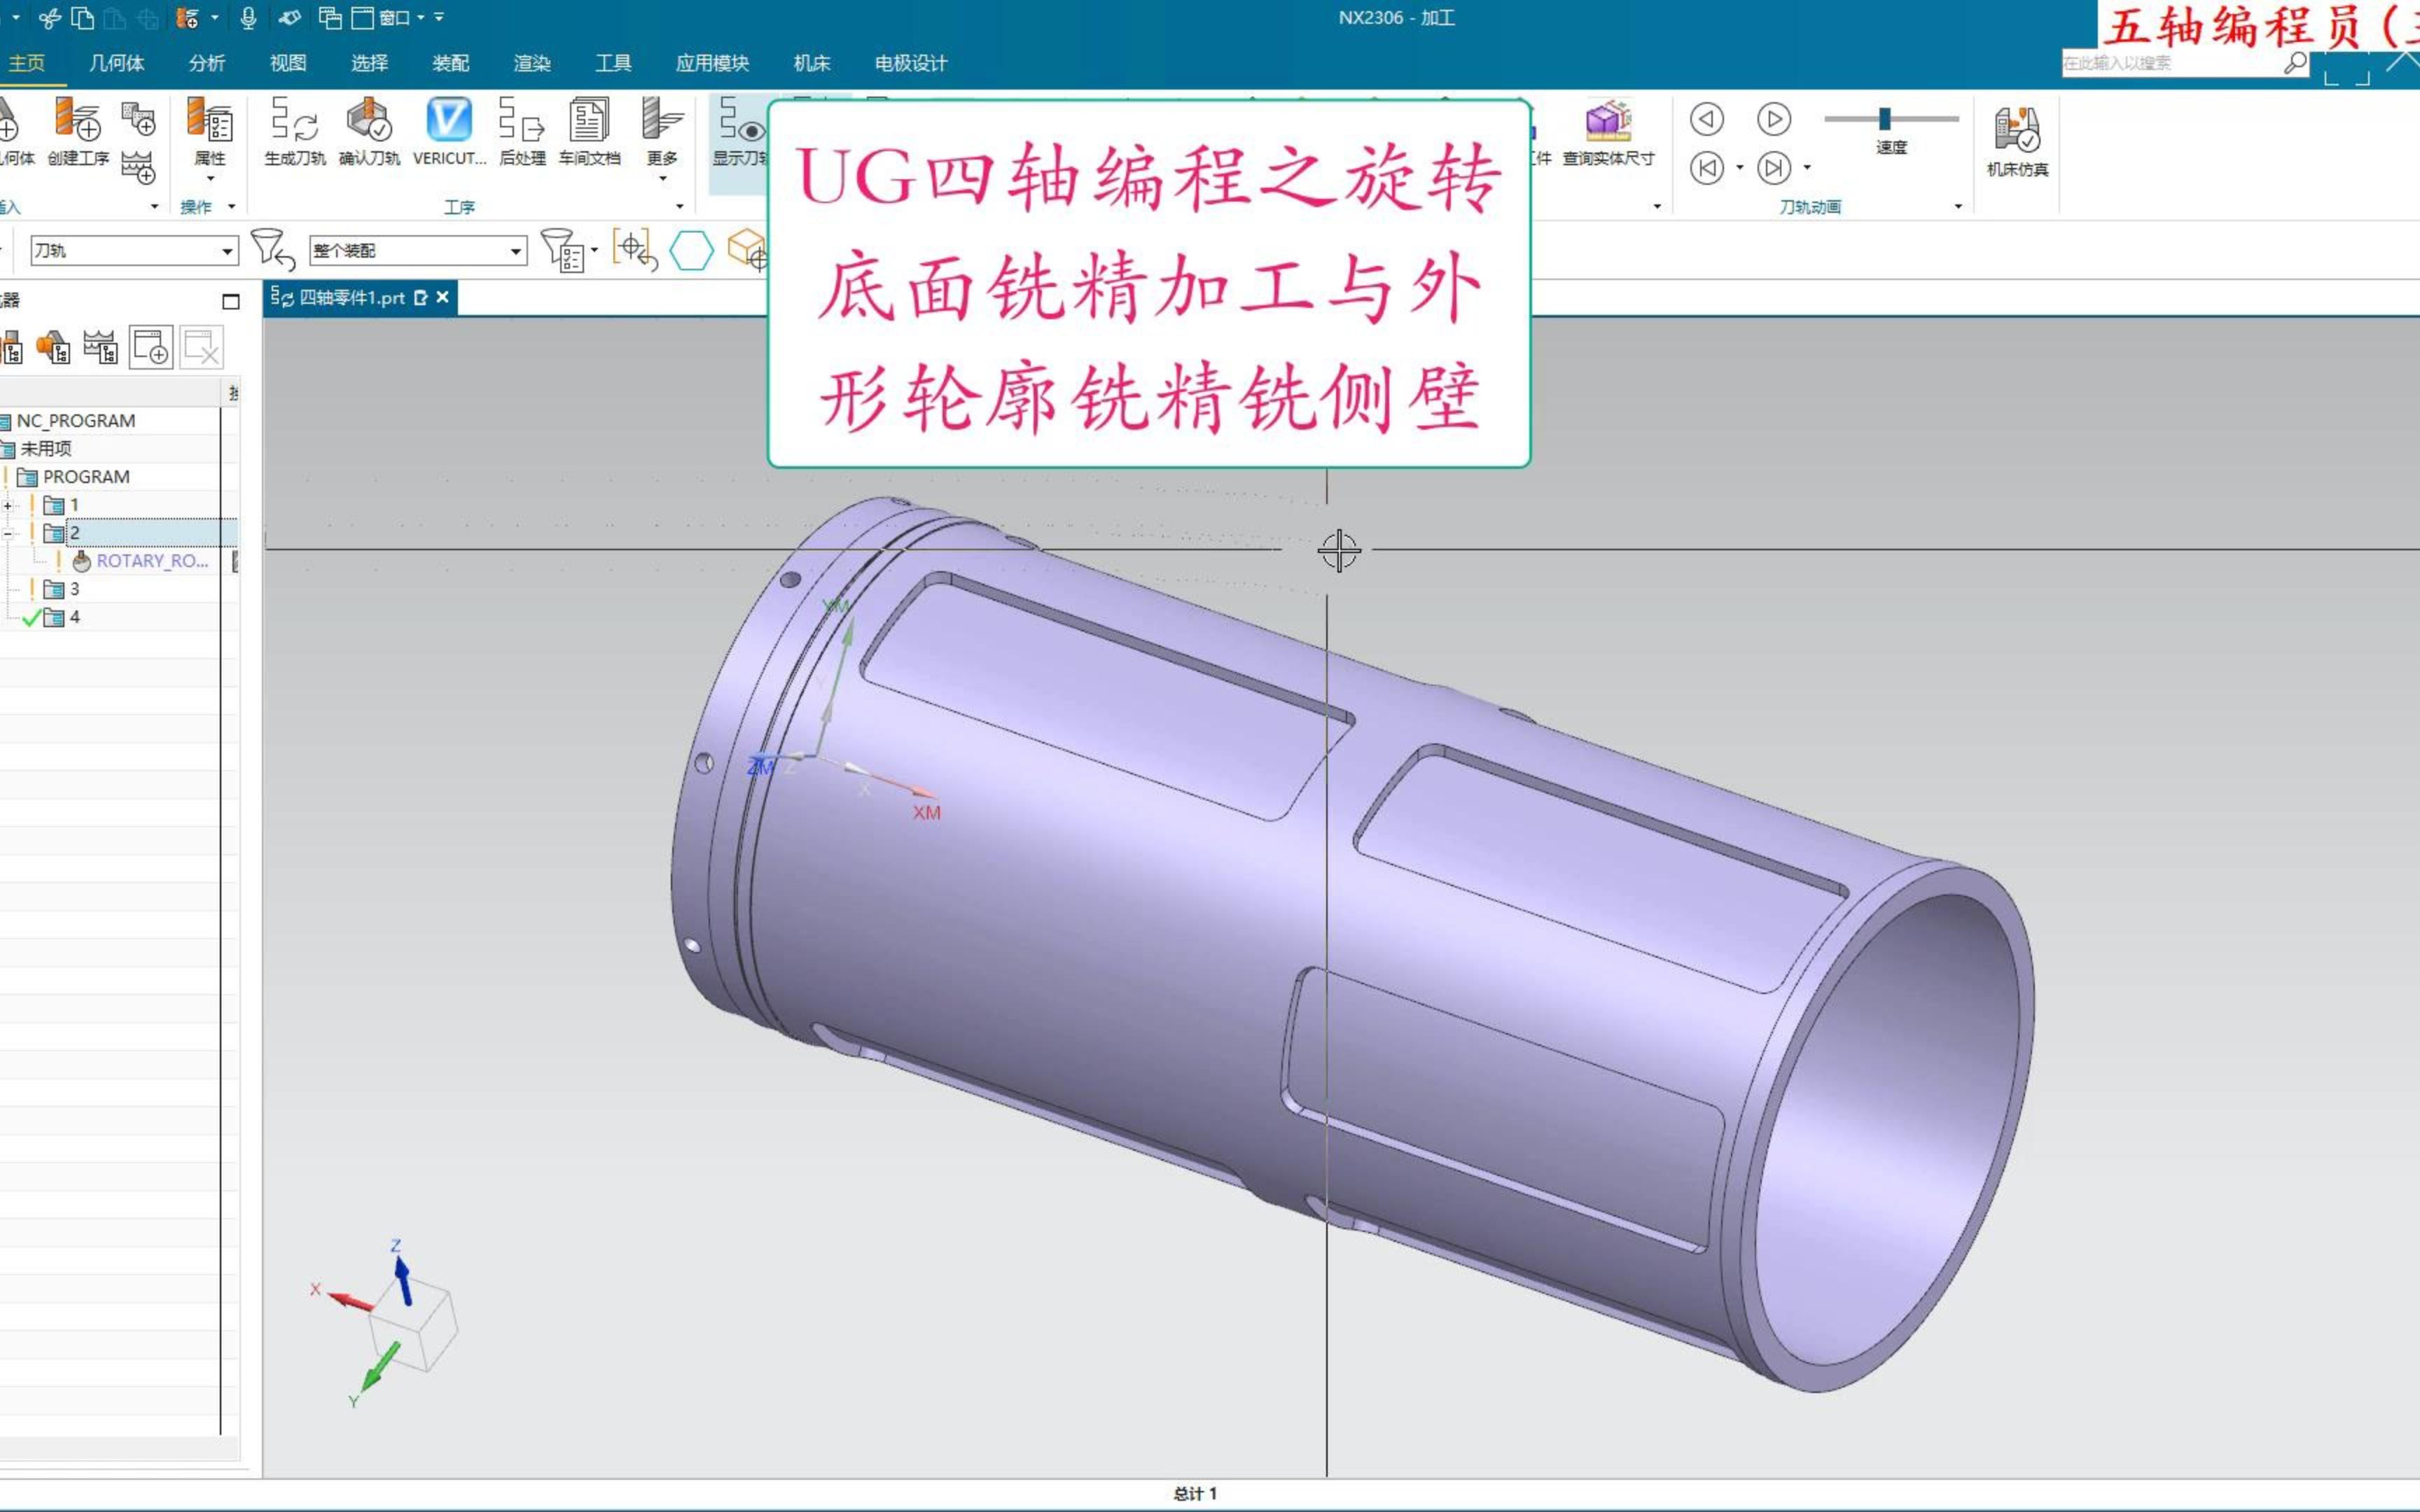Select the 未用项 tree node
The image size is (2420, 1512).
click(x=46, y=449)
